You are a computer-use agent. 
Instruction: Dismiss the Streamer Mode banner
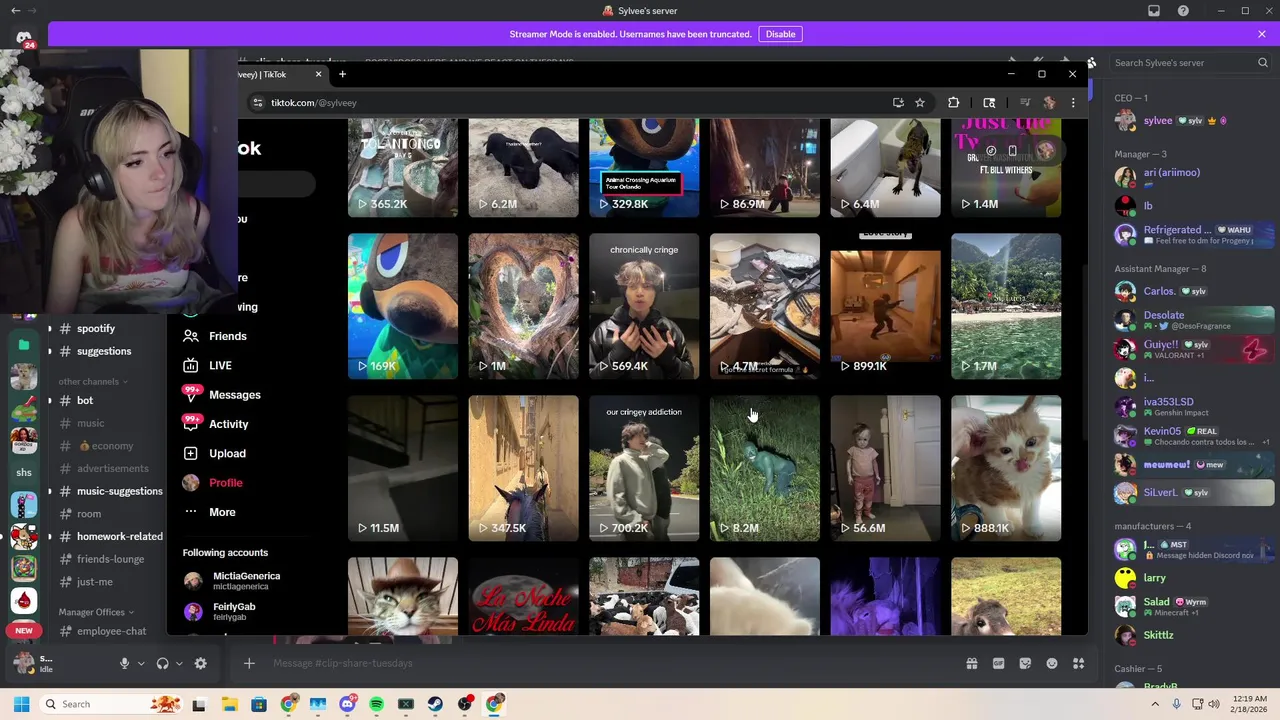1261,34
